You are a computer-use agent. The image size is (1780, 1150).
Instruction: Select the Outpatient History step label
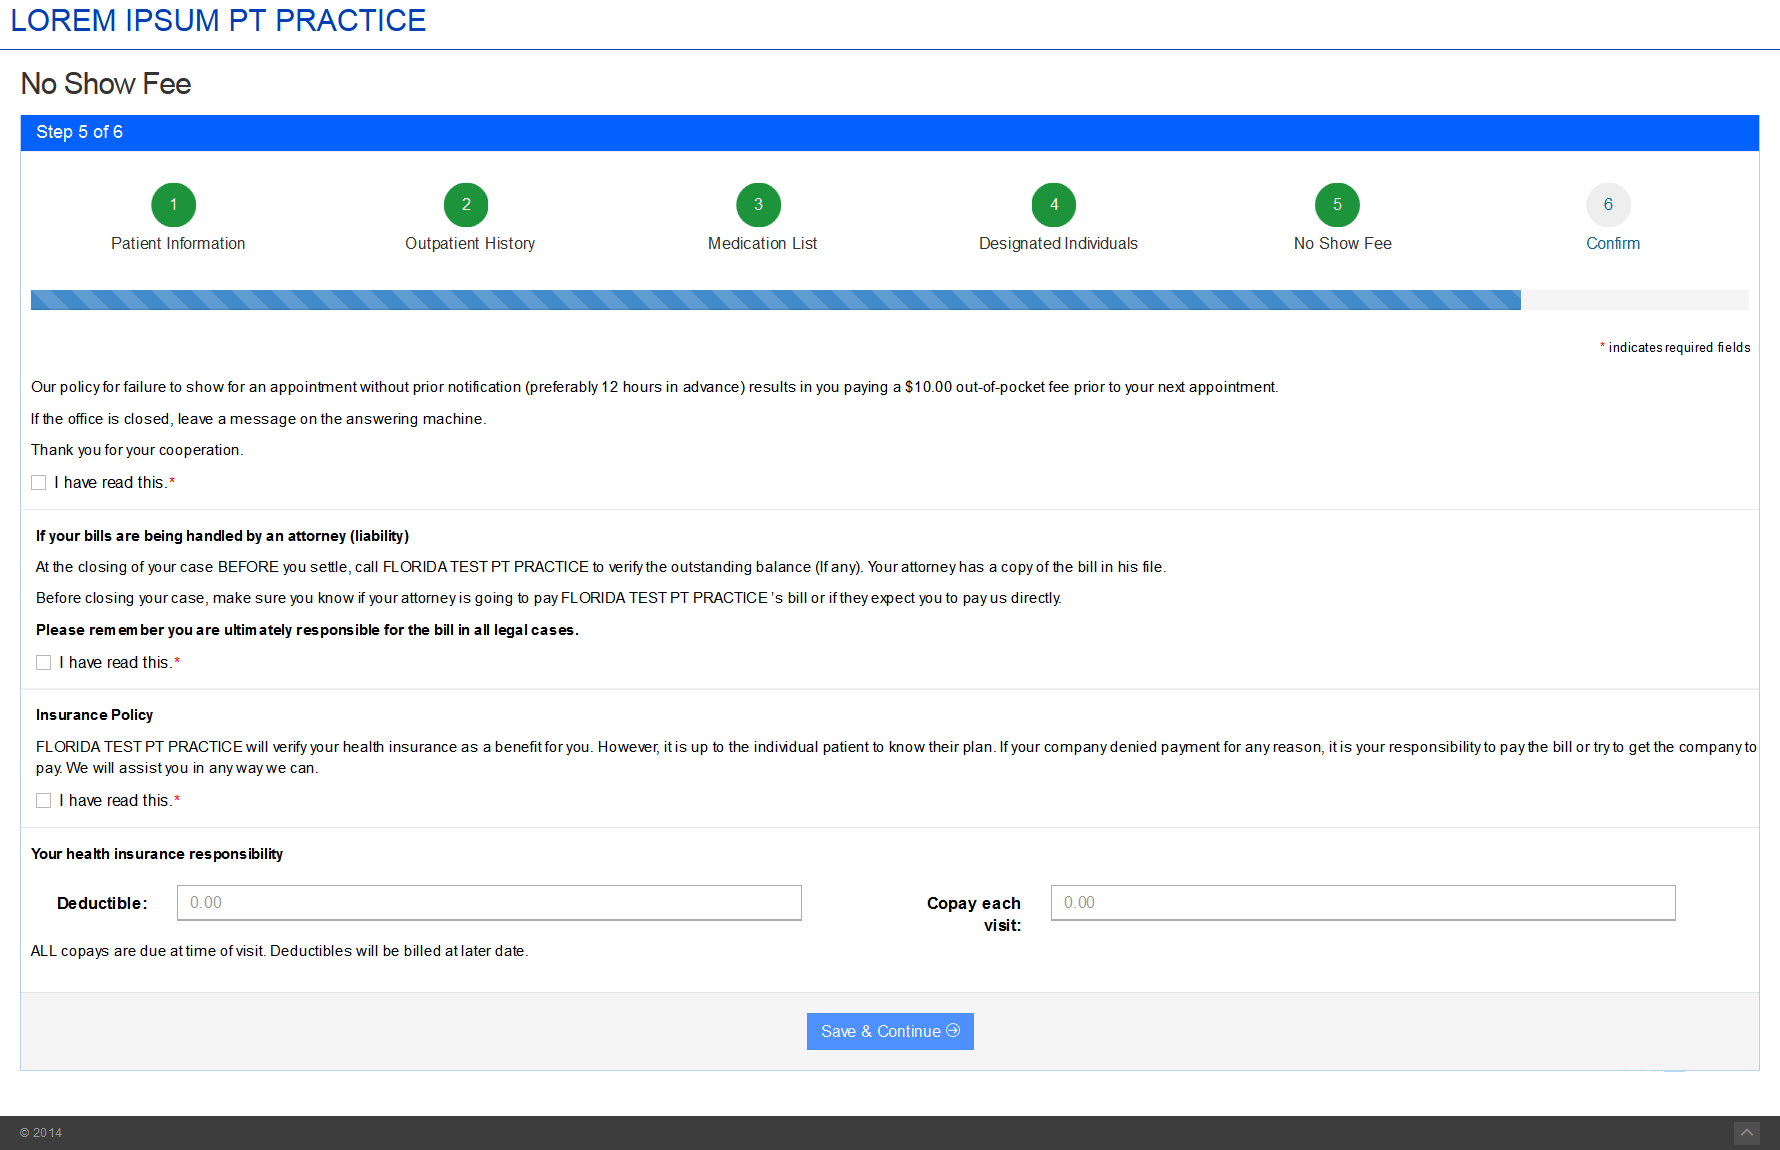(x=469, y=244)
